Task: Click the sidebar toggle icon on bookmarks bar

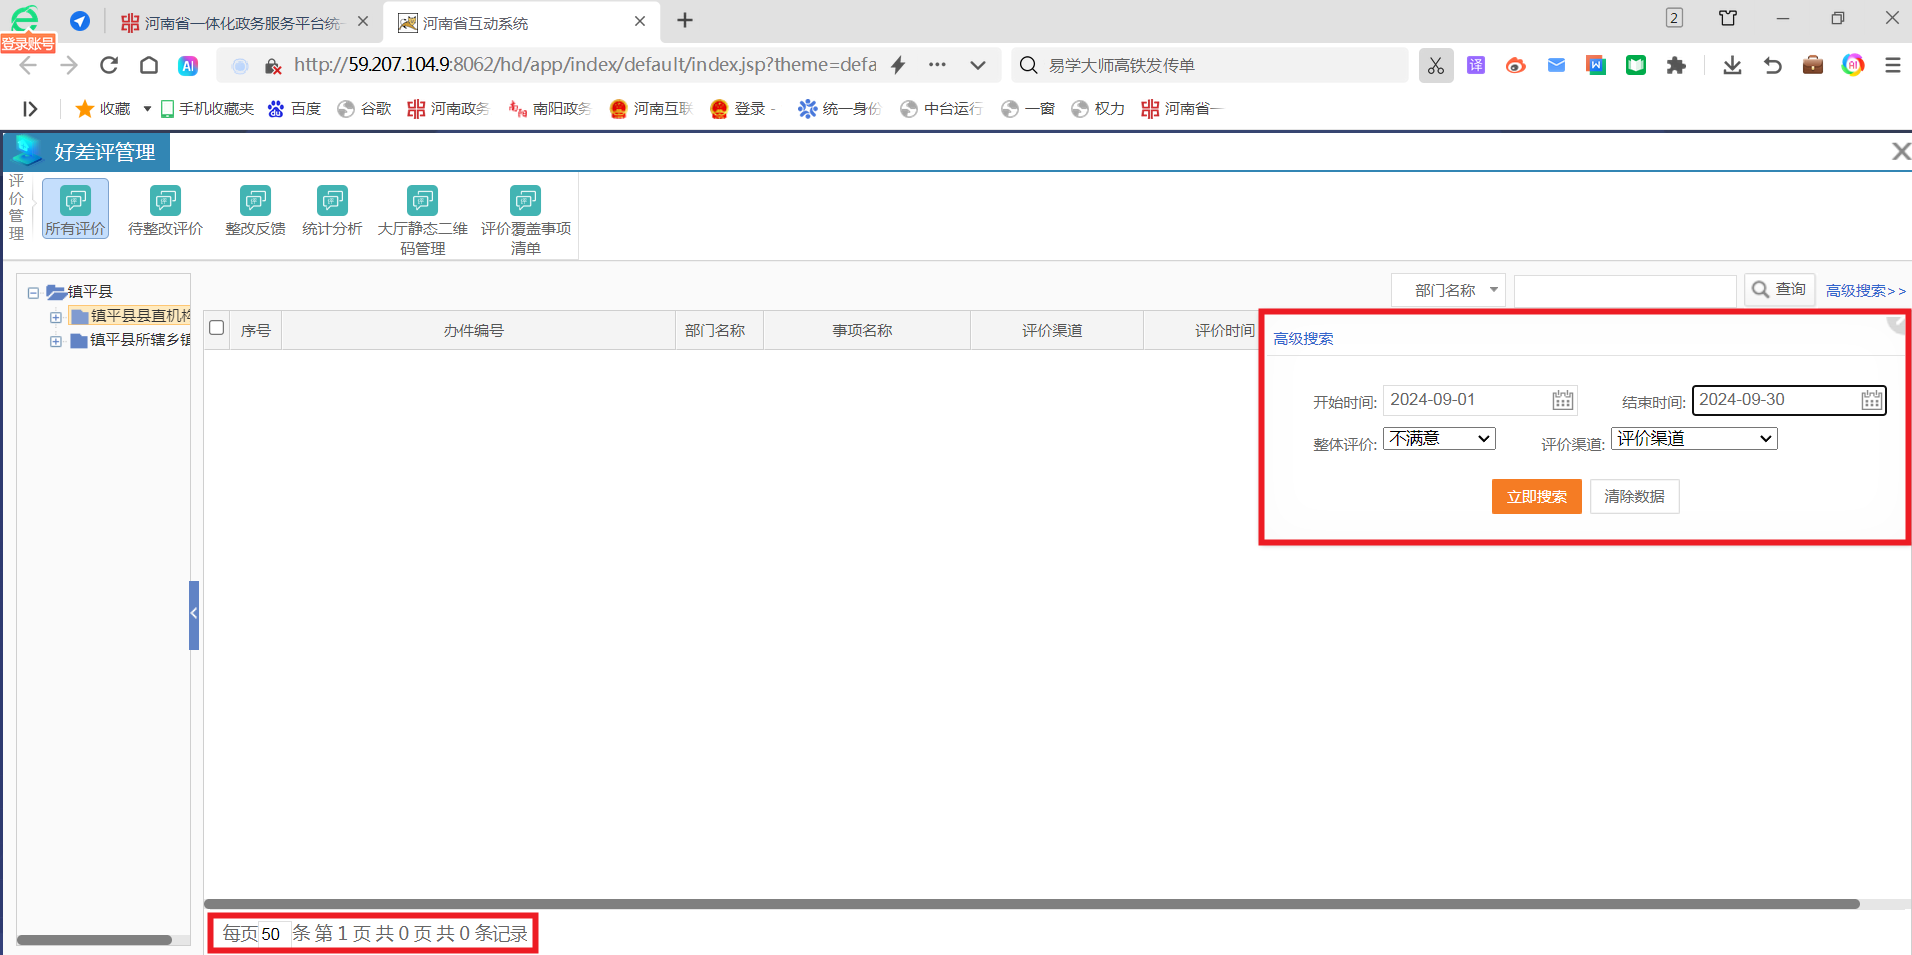Action: pos(30,109)
